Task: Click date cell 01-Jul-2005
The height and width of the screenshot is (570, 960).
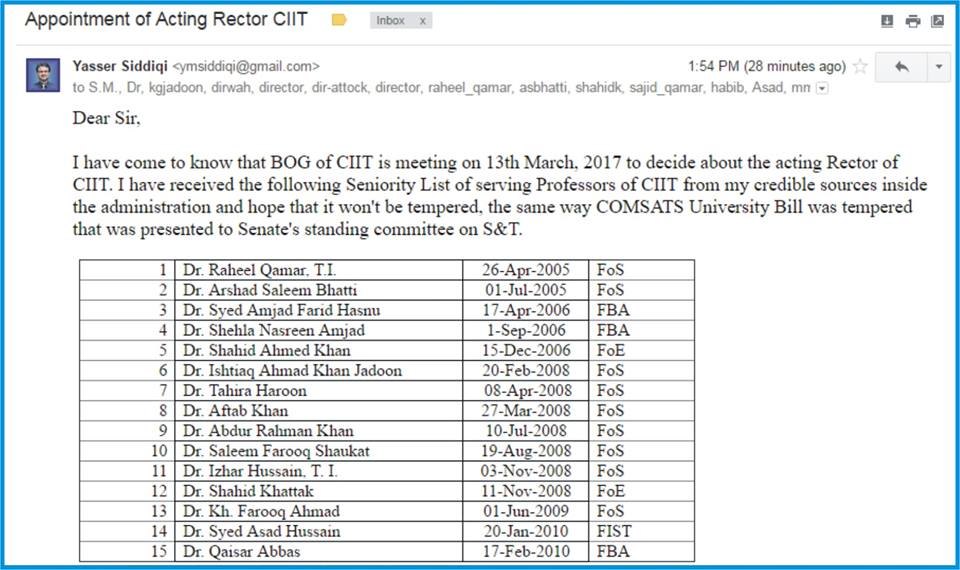Action: pos(526,290)
